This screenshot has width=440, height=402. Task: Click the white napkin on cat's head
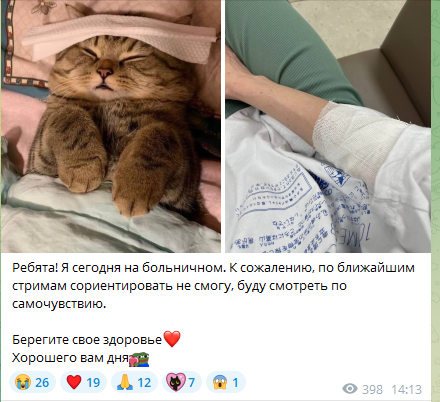point(119,37)
